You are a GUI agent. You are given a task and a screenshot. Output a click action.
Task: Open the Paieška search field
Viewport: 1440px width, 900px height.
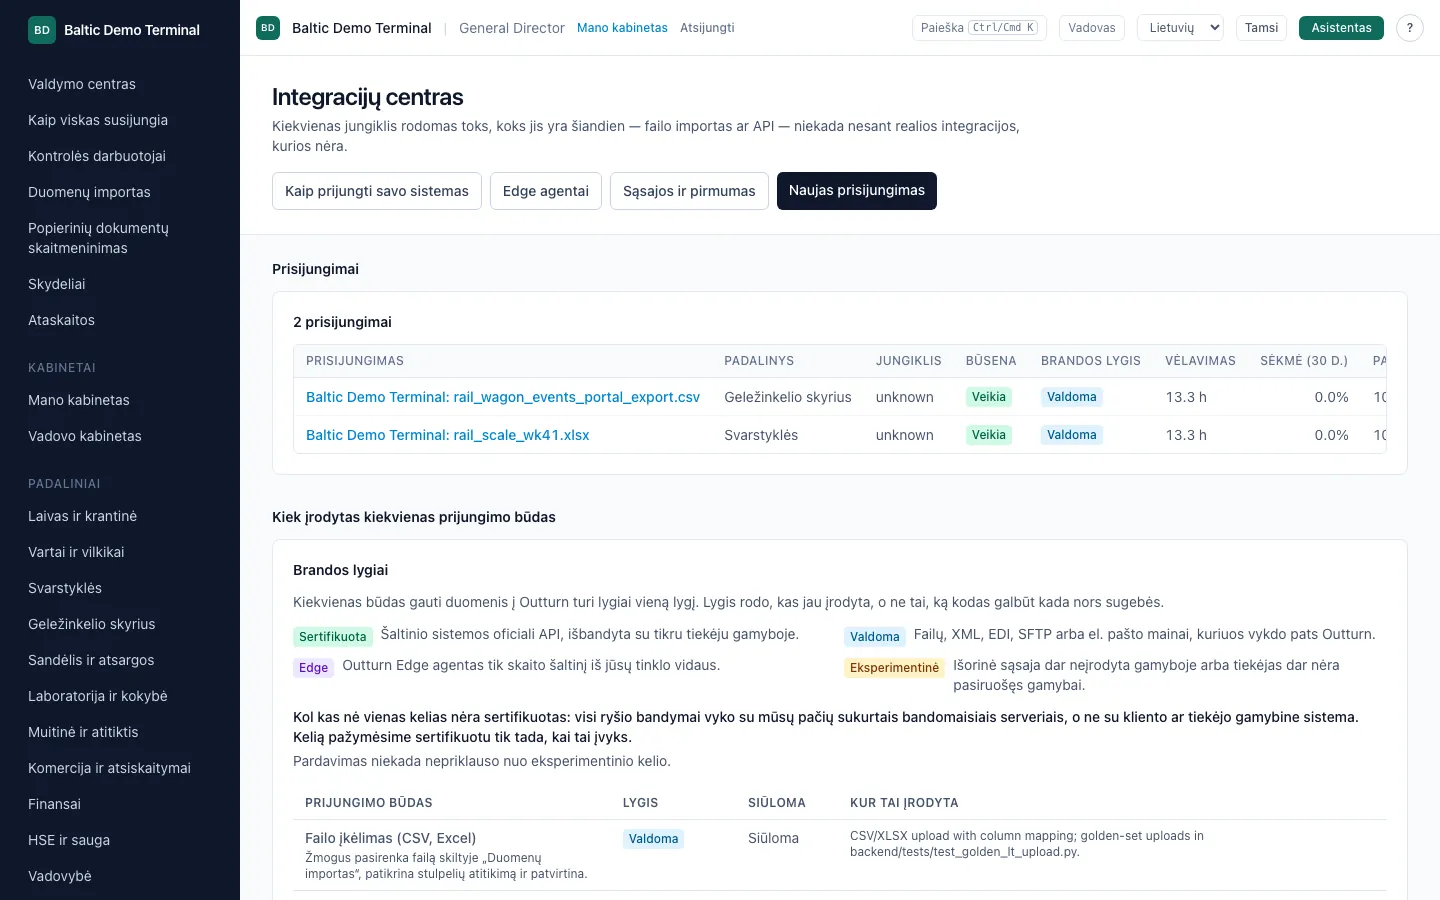pyautogui.click(x=979, y=28)
